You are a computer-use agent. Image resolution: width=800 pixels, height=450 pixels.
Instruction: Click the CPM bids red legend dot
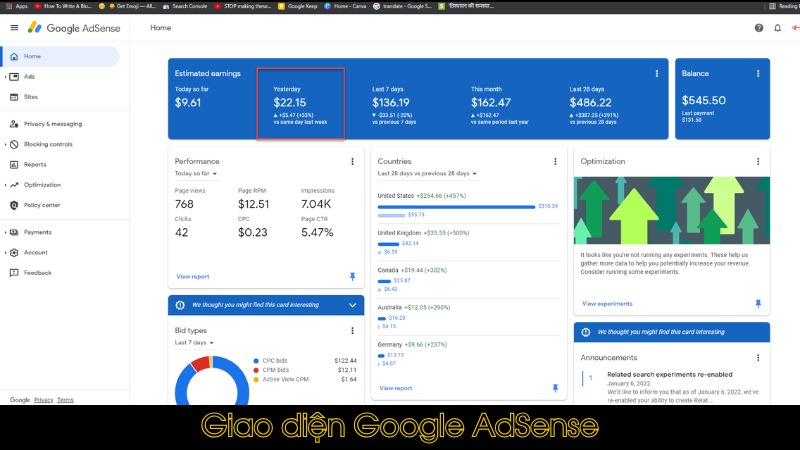coord(256,370)
